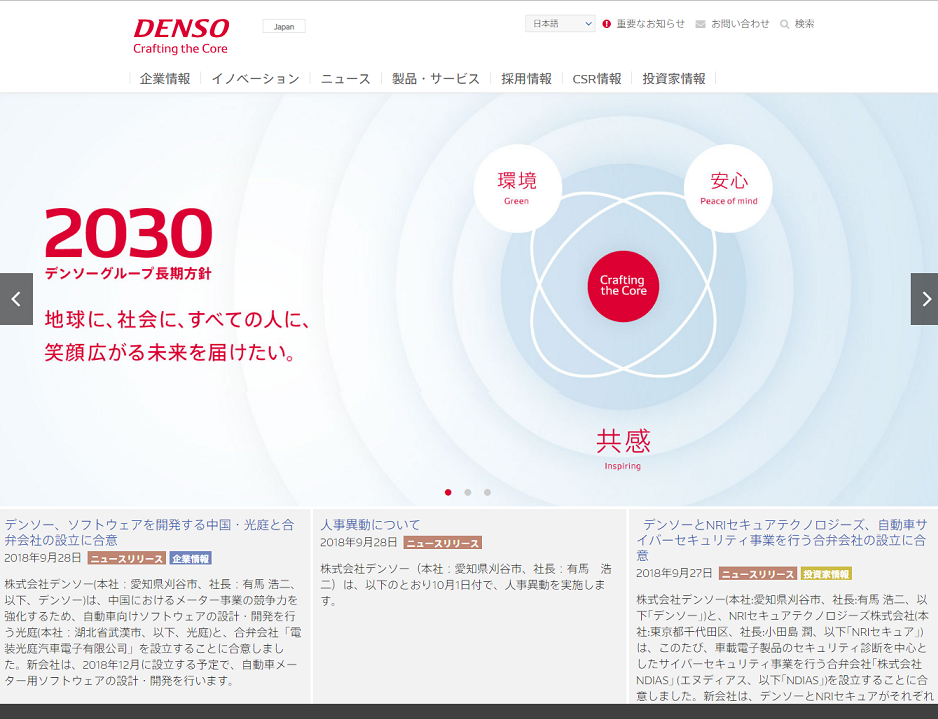Click the red Crafting the Core circle
This screenshot has height=719, width=938.
(623, 286)
